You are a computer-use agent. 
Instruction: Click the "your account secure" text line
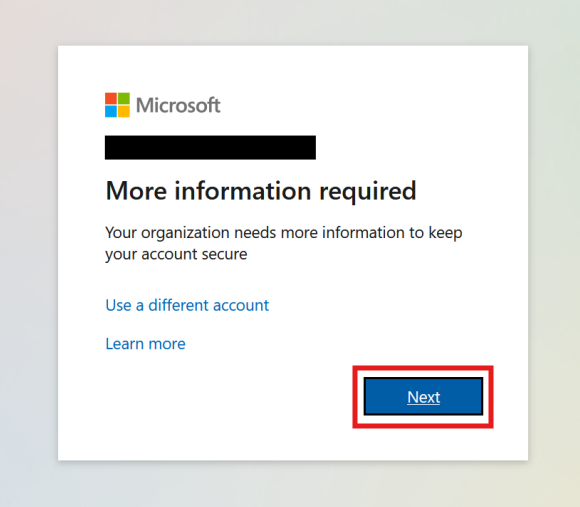point(176,255)
